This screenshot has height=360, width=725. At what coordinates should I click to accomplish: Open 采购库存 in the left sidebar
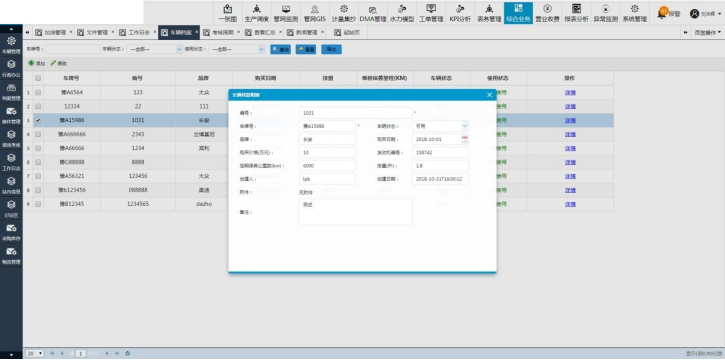[x=11, y=232]
